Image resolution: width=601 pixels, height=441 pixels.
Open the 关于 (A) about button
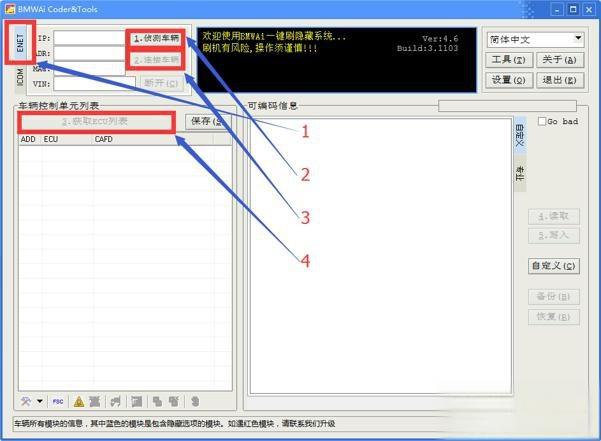pyautogui.click(x=560, y=60)
